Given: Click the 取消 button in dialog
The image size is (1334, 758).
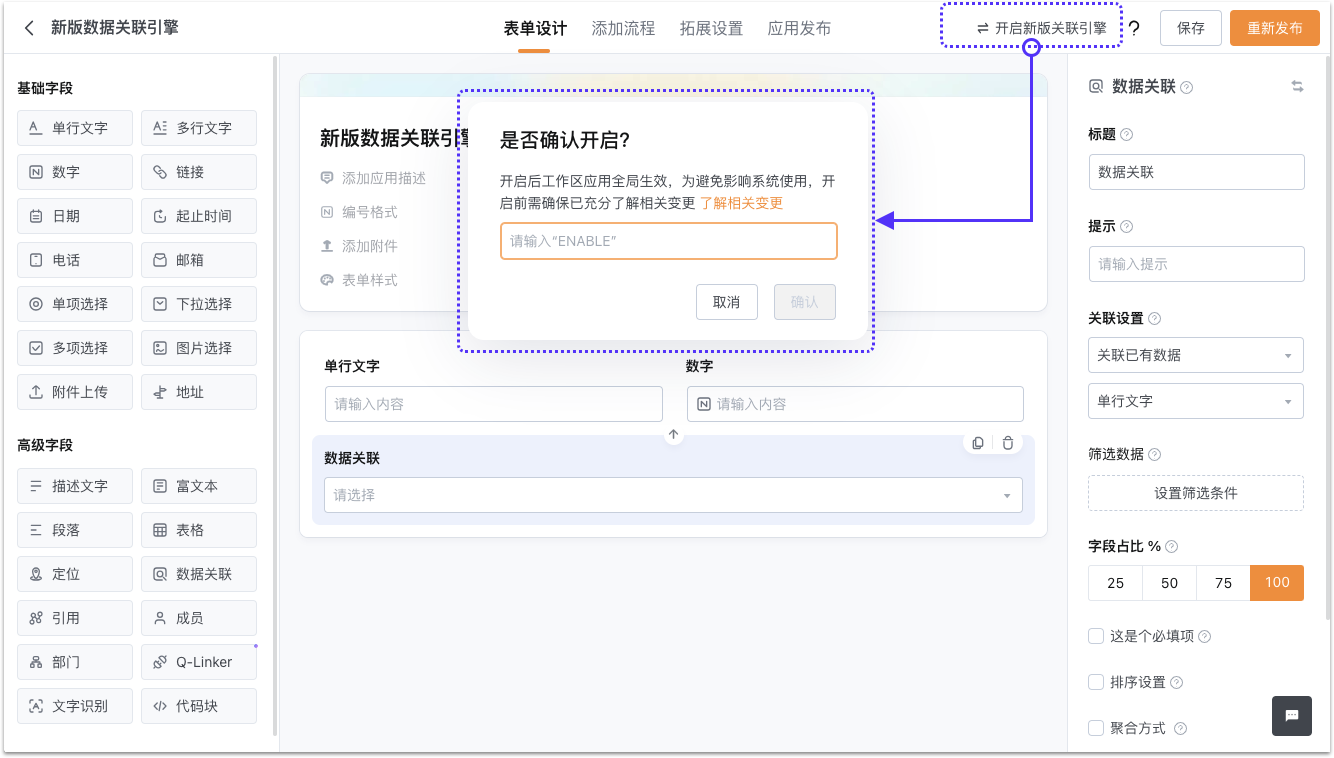Looking at the screenshot, I should click(726, 302).
